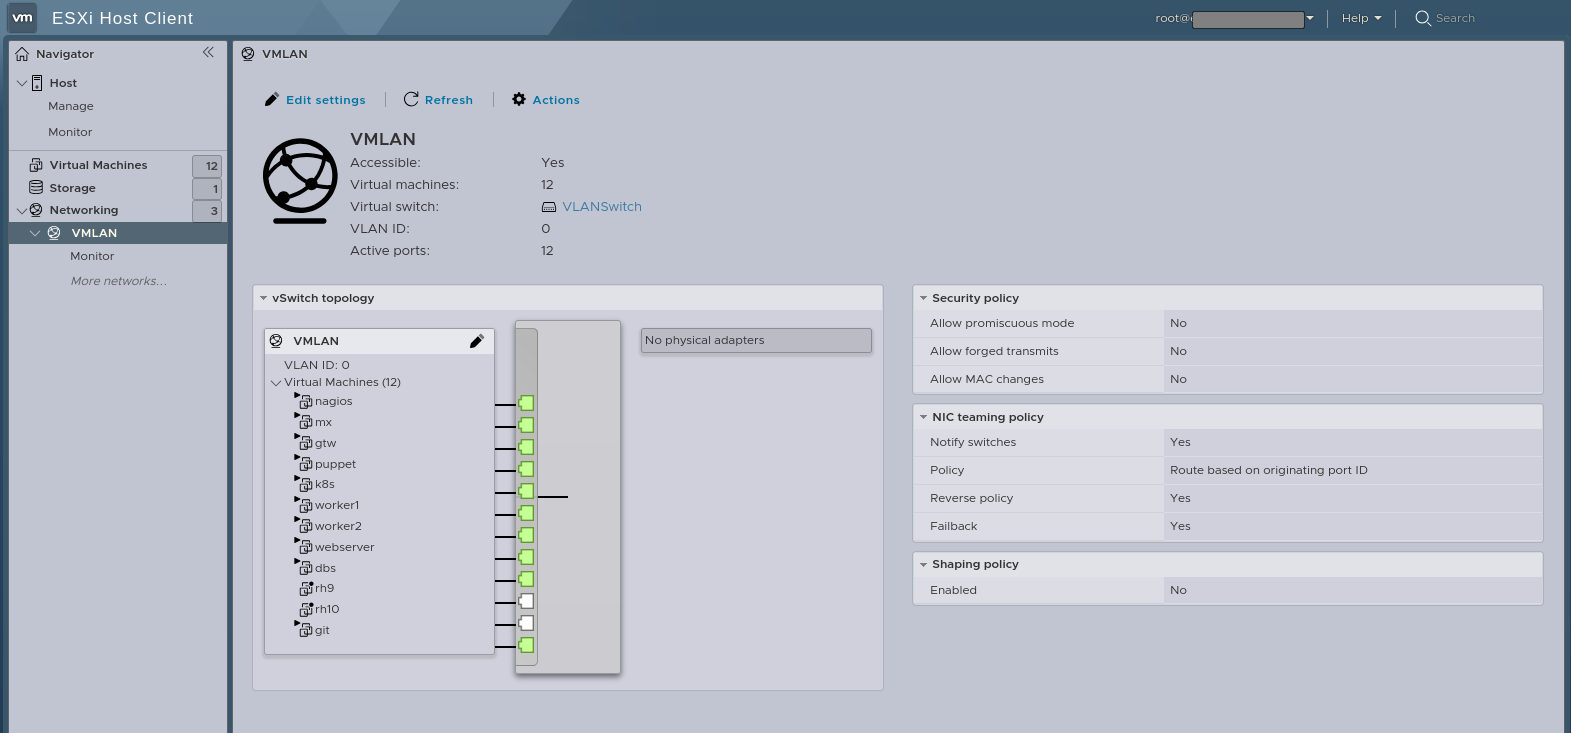This screenshot has height=733, width=1571.
Task: Open the Actions menu
Action: point(546,100)
